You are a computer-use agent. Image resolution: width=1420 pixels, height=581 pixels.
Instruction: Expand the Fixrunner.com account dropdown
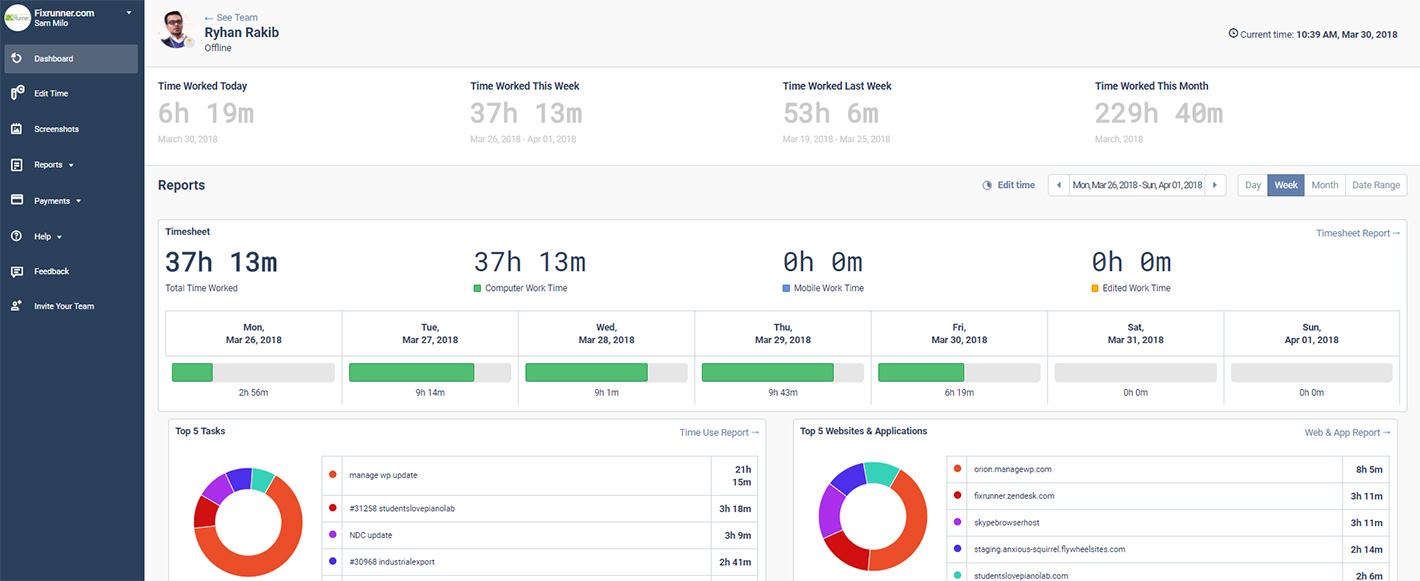128,13
